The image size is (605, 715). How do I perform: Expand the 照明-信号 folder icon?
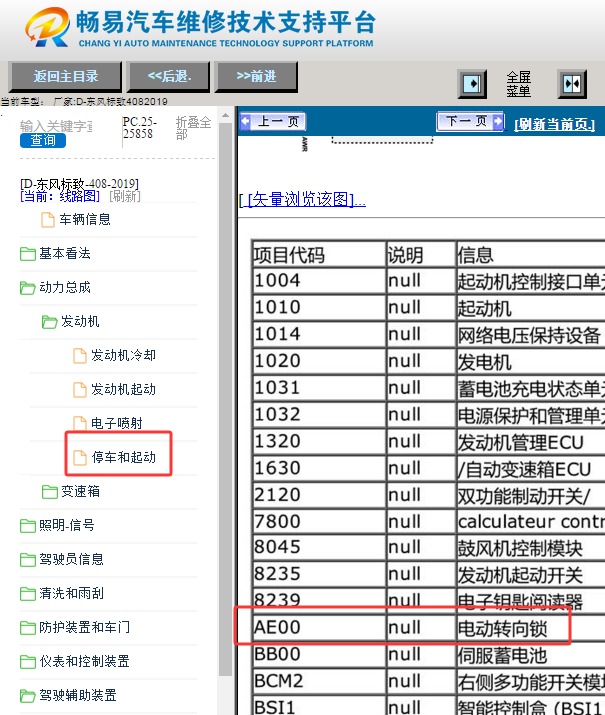click(27, 526)
